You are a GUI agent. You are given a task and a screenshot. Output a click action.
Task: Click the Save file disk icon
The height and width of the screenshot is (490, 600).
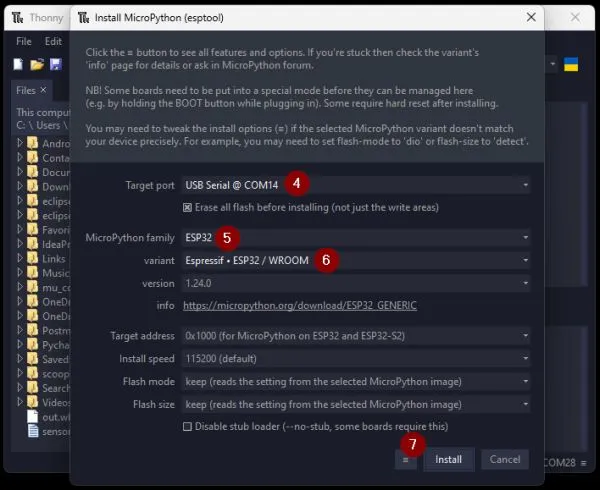click(55, 64)
